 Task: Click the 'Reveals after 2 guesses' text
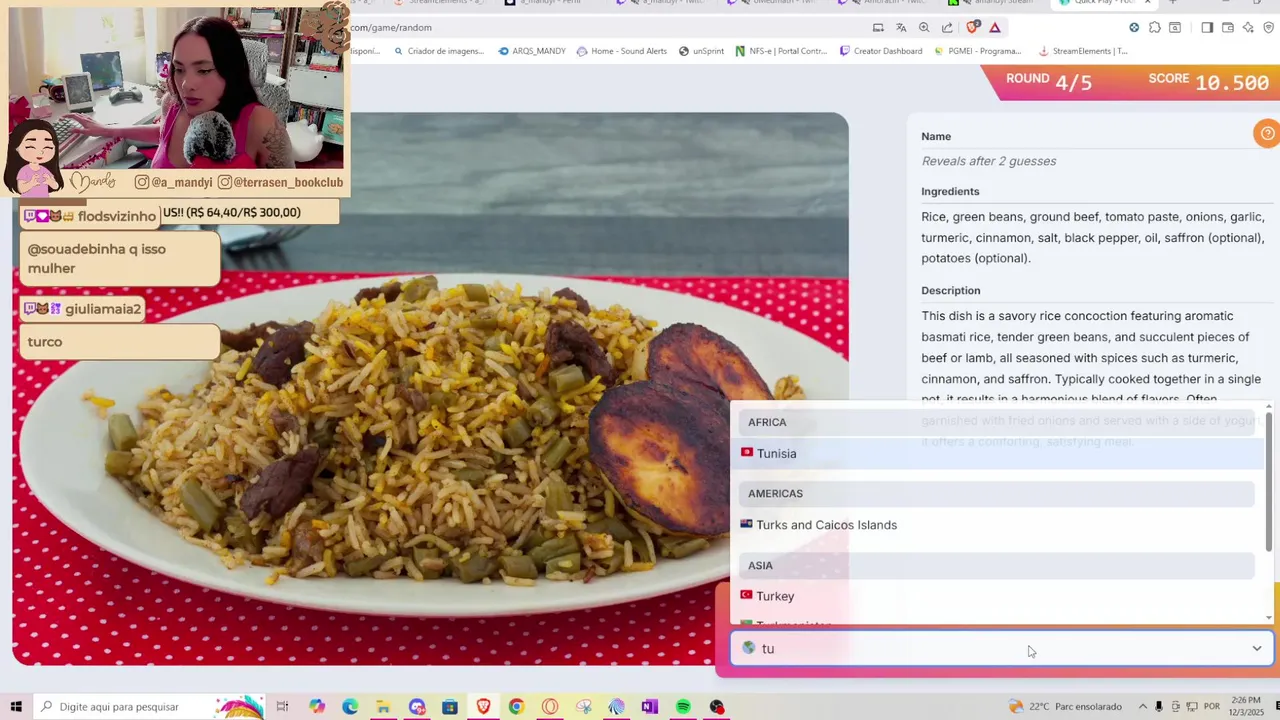coord(988,161)
